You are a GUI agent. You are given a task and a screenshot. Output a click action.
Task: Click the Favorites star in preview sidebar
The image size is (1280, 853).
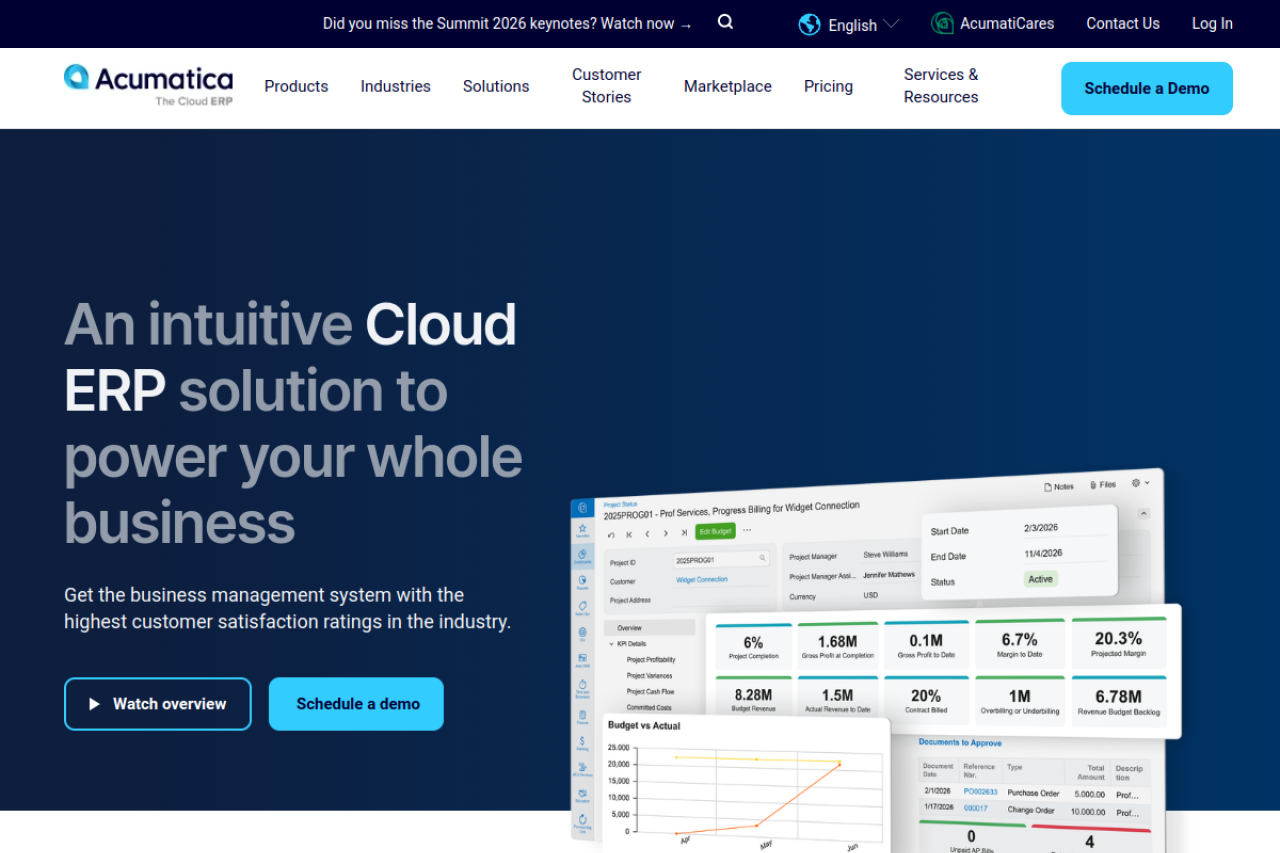click(x=583, y=528)
